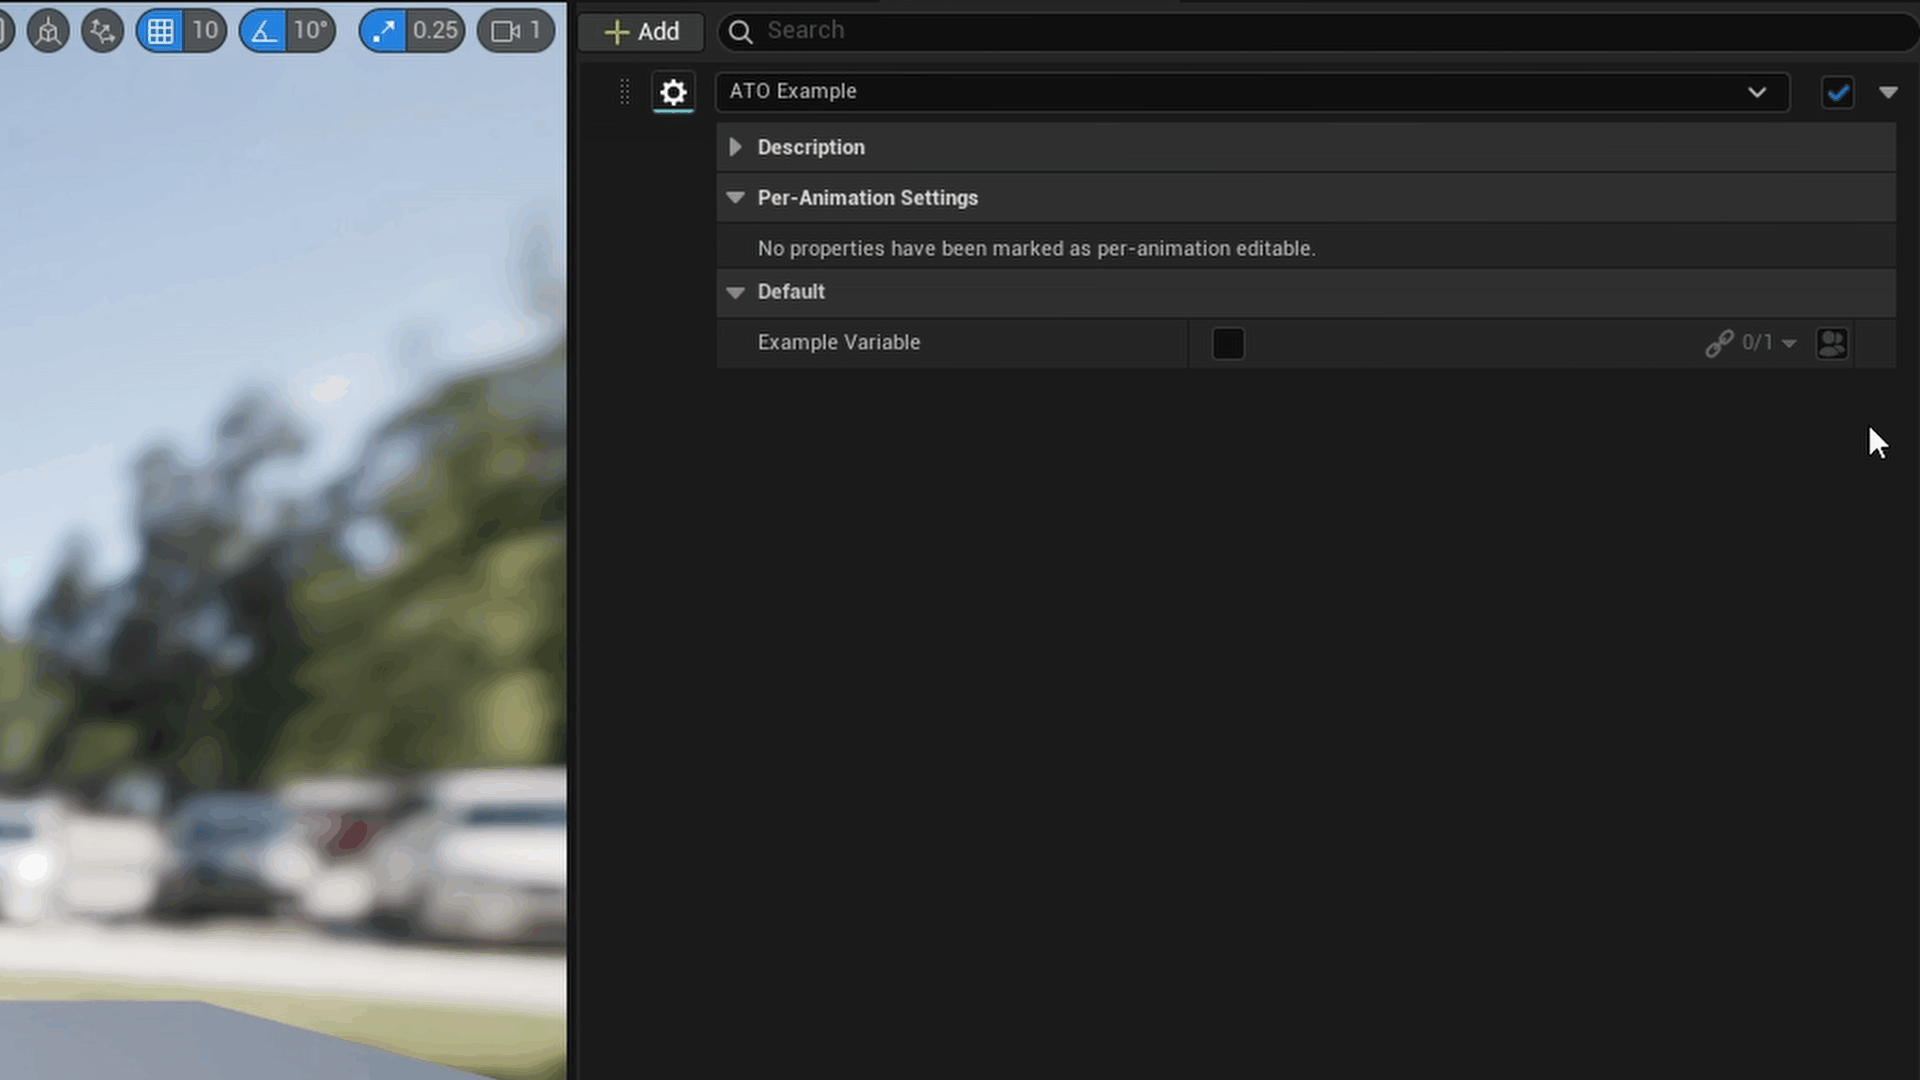Click the modifier drag handle
This screenshot has height=1080, width=1920.
625,92
